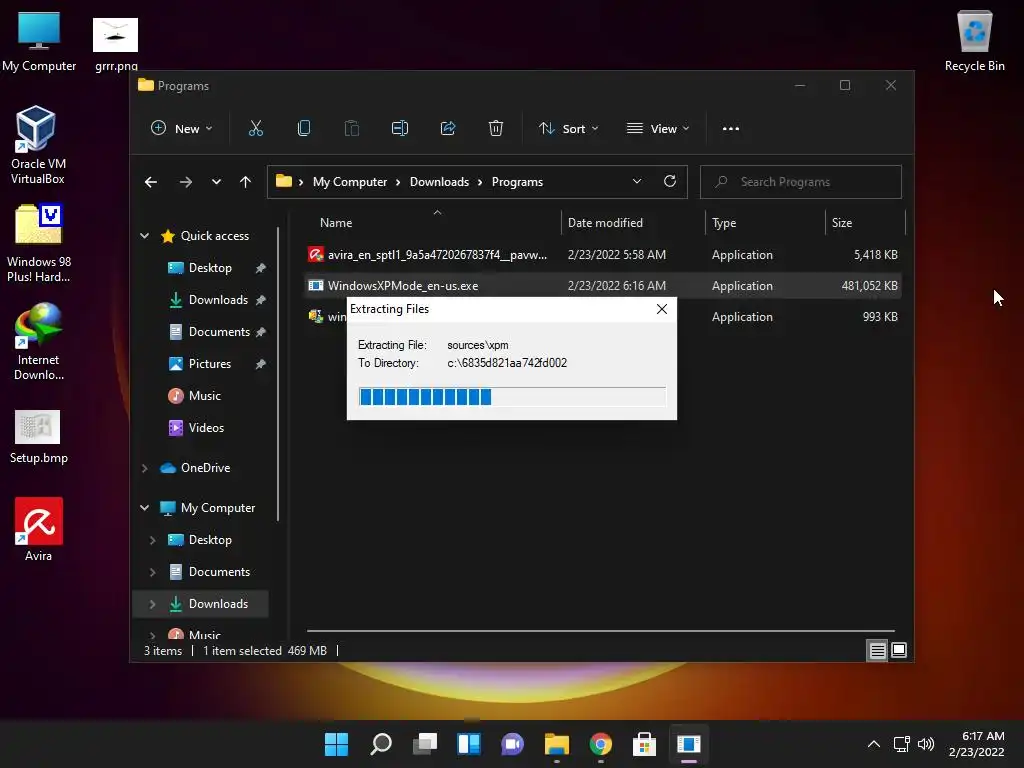
Task: Refresh the Programs folder view
Action: [x=669, y=182]
